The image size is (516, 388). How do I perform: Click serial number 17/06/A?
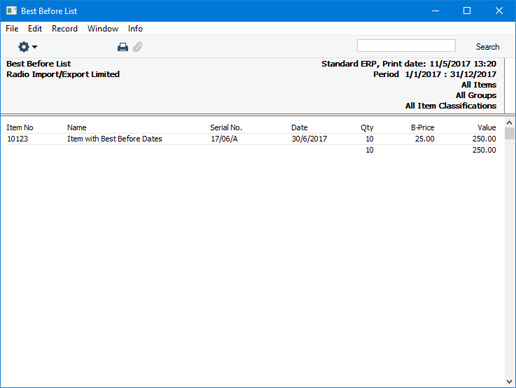[x=224, y=139]
